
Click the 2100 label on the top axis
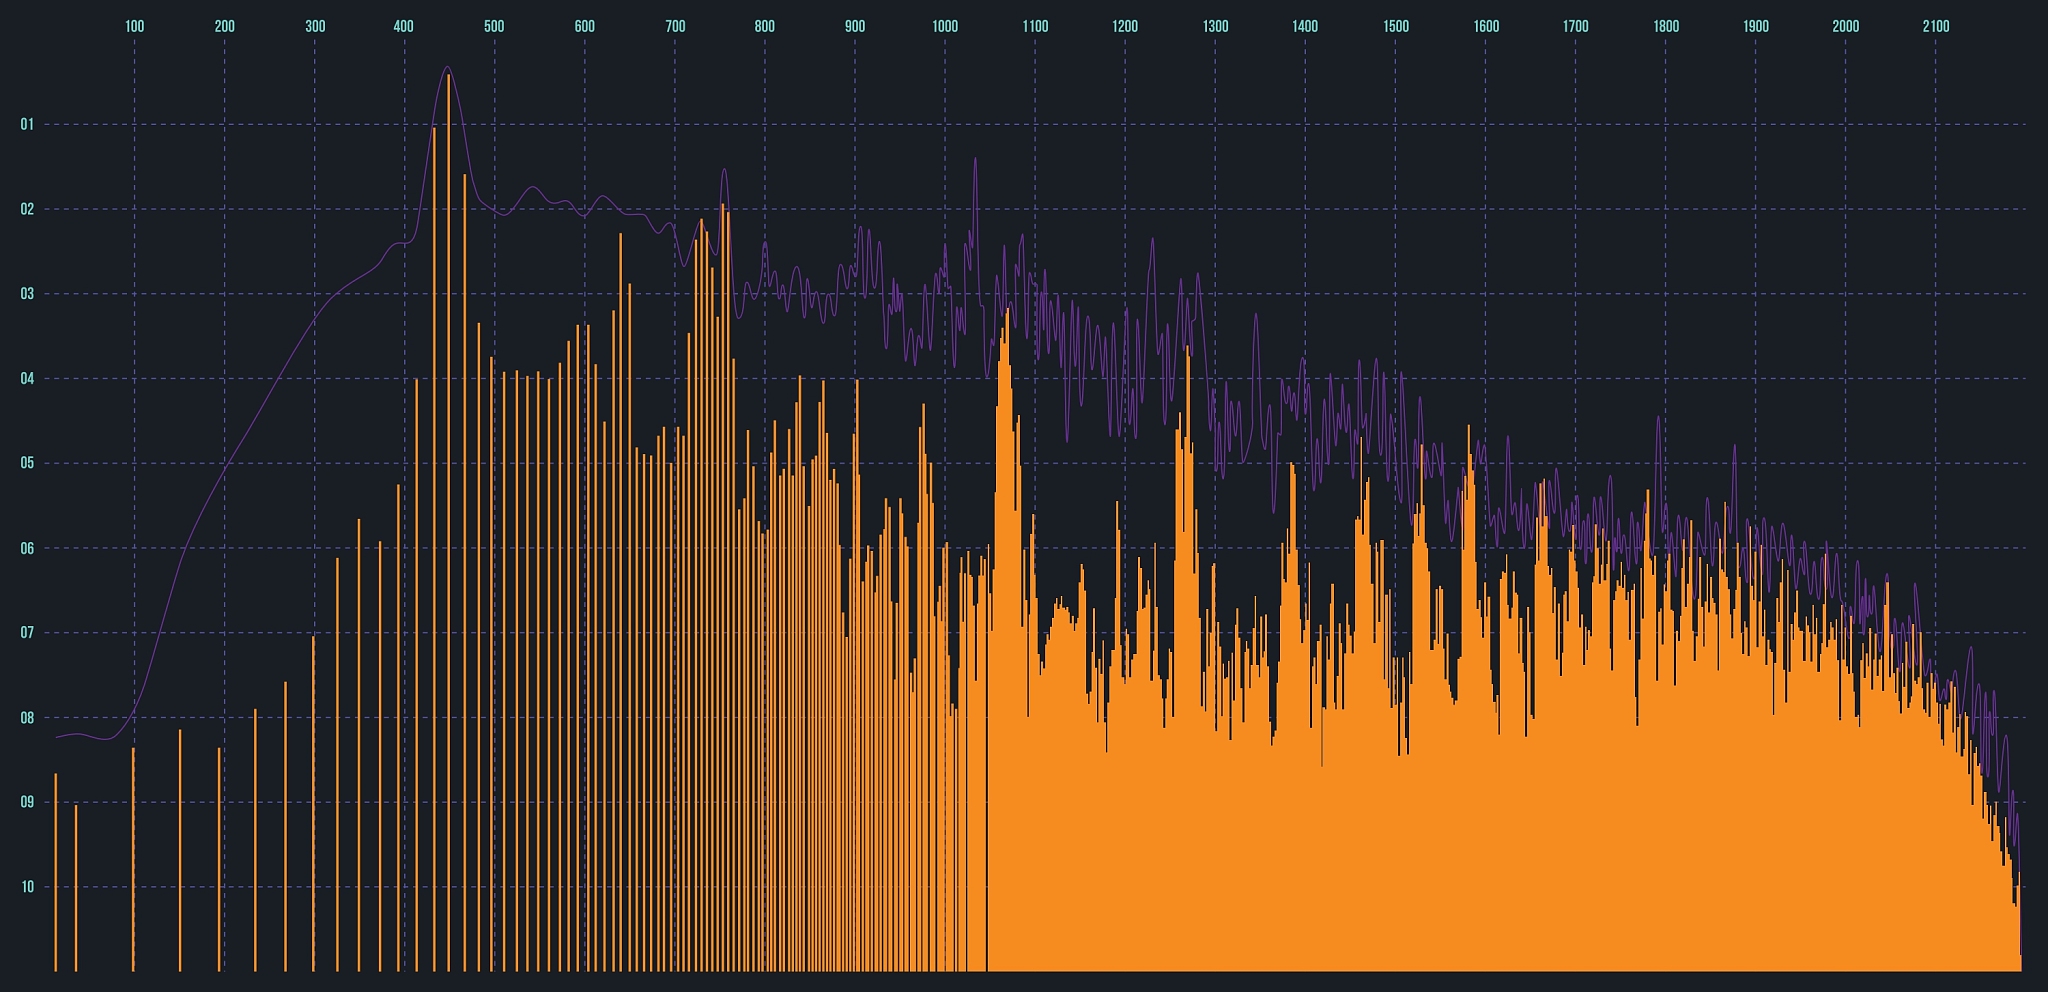pos(1936,27)
